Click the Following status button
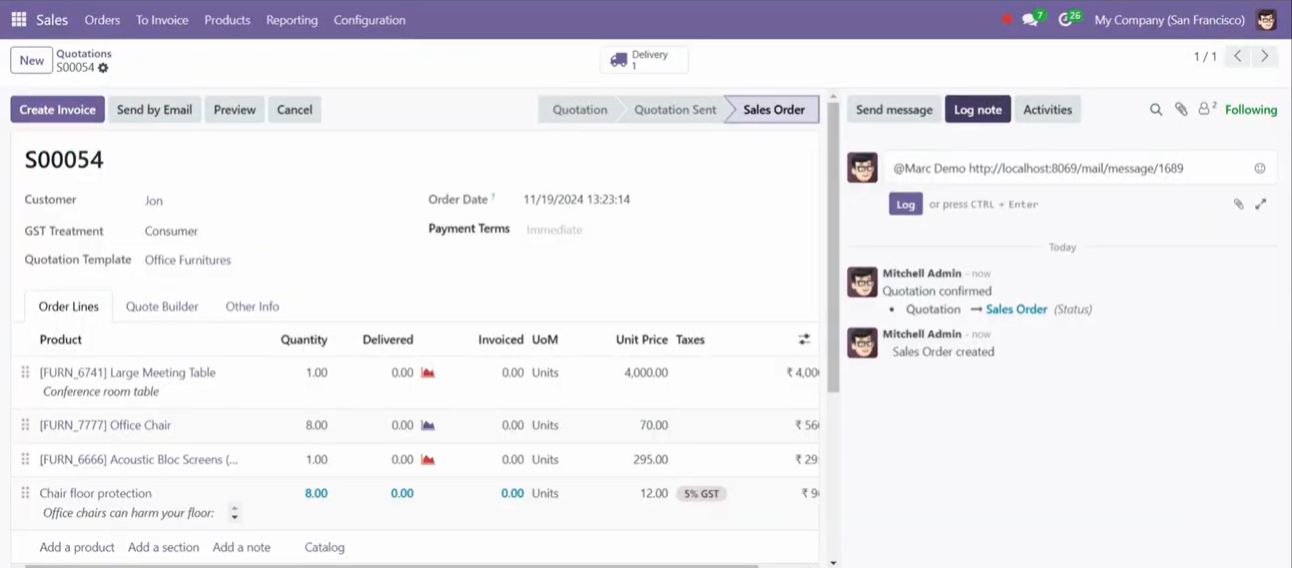This screenshot has width=1292, height=568. [x=1251, y=110]
